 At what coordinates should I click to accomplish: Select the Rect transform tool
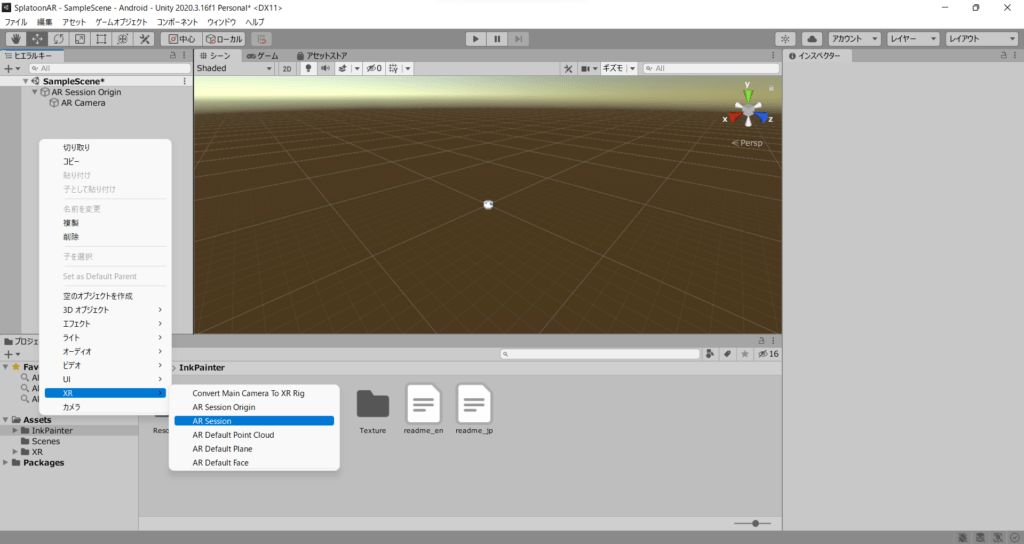(x=101, y=39)
